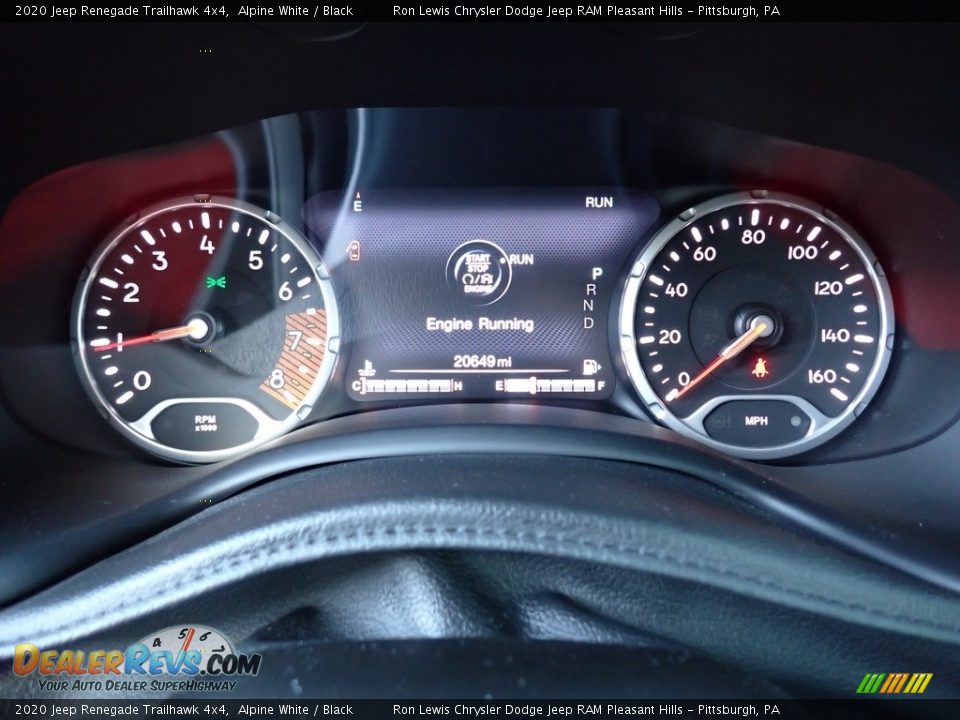Click the 0 on the tachometer

pos(141,380)
